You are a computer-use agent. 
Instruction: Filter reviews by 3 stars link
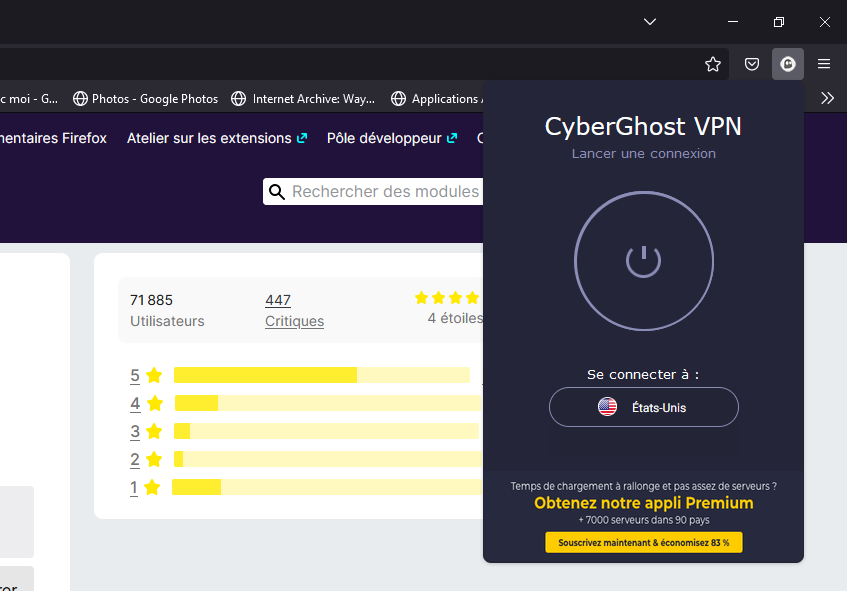(135, 431)
